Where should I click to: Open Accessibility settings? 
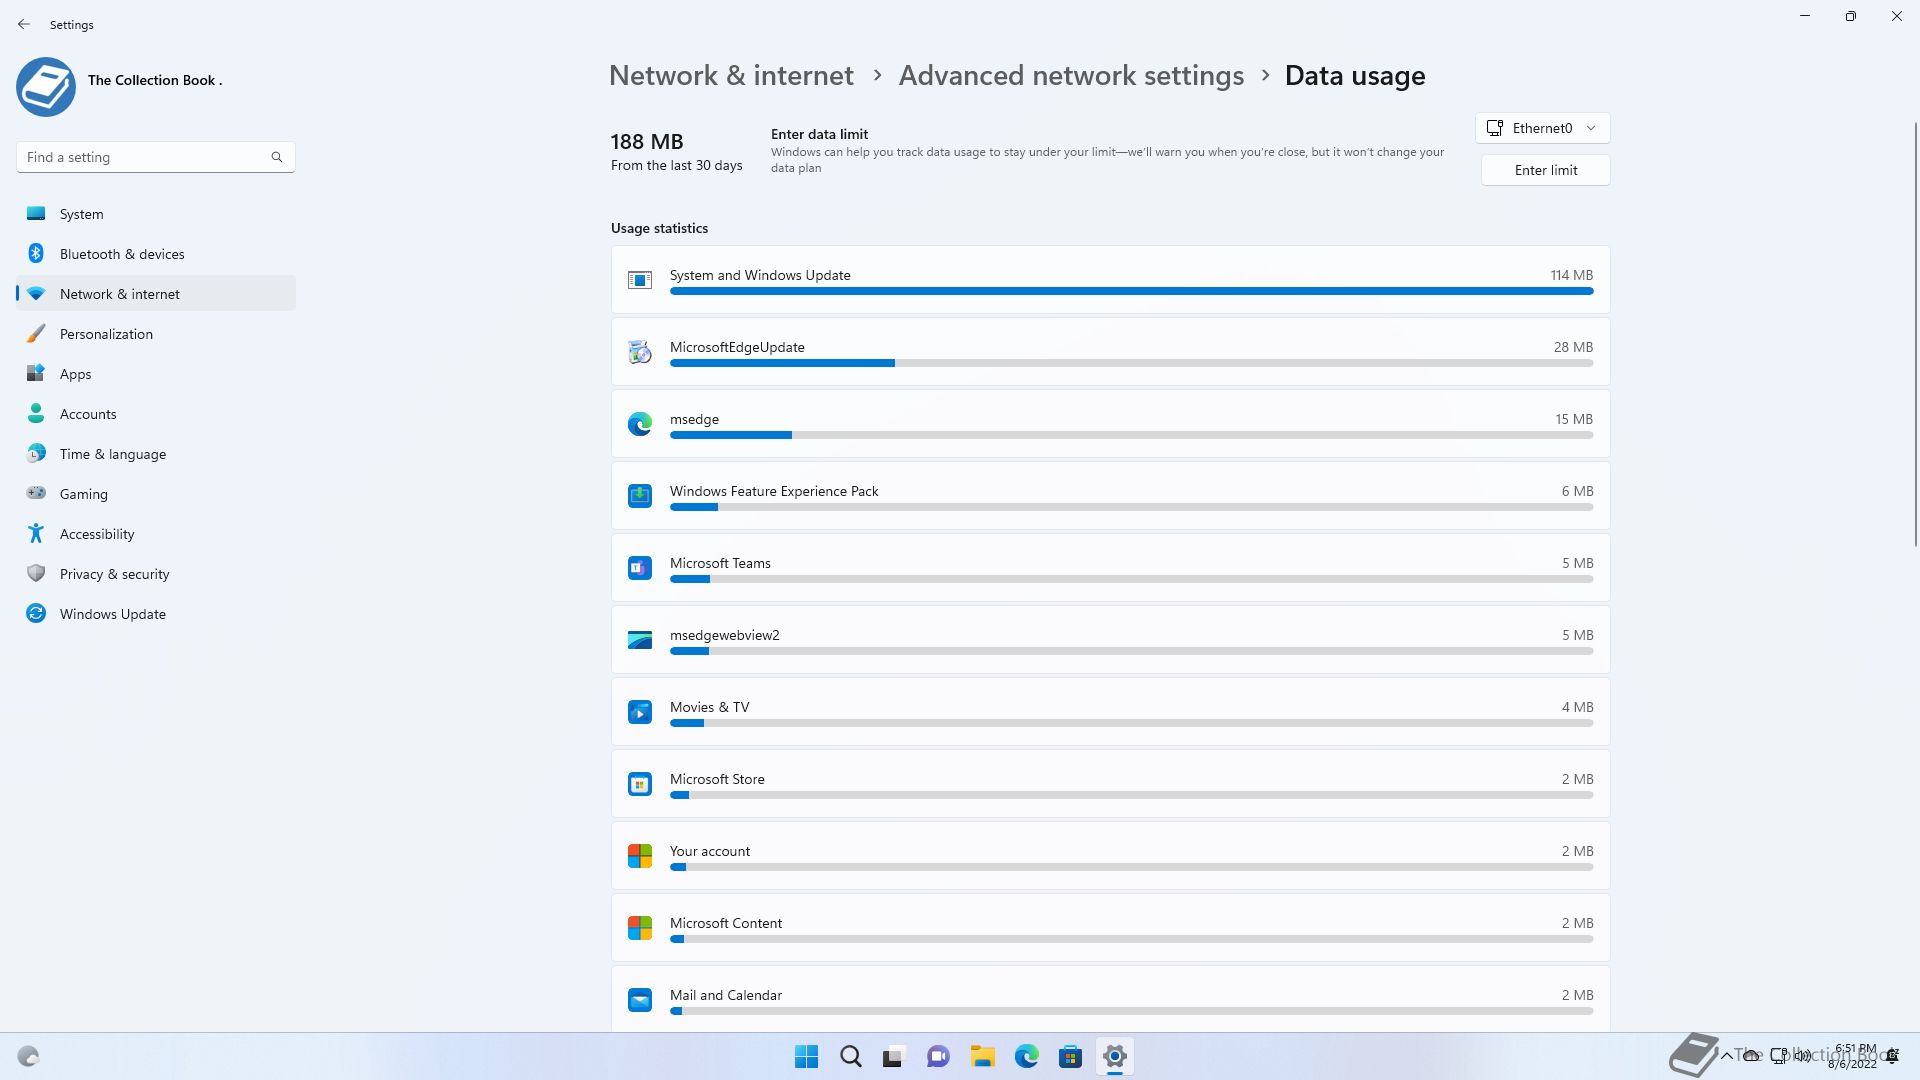point(155,534)
